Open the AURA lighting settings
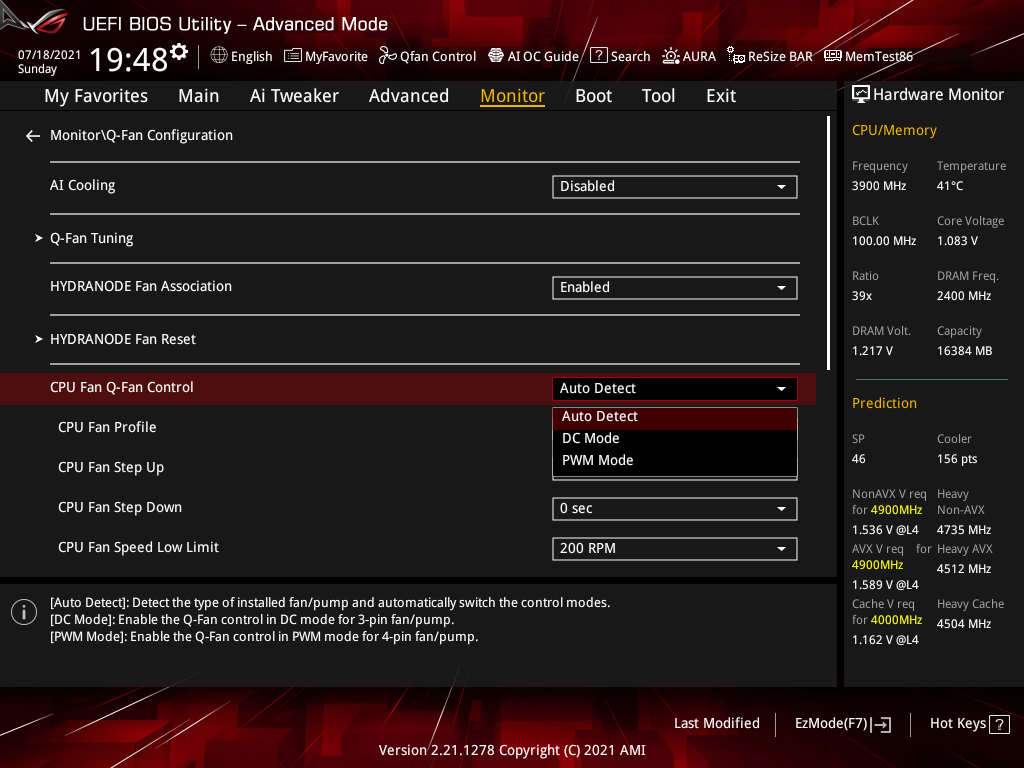Screen dimensions: 1024x768 (689, 56)
